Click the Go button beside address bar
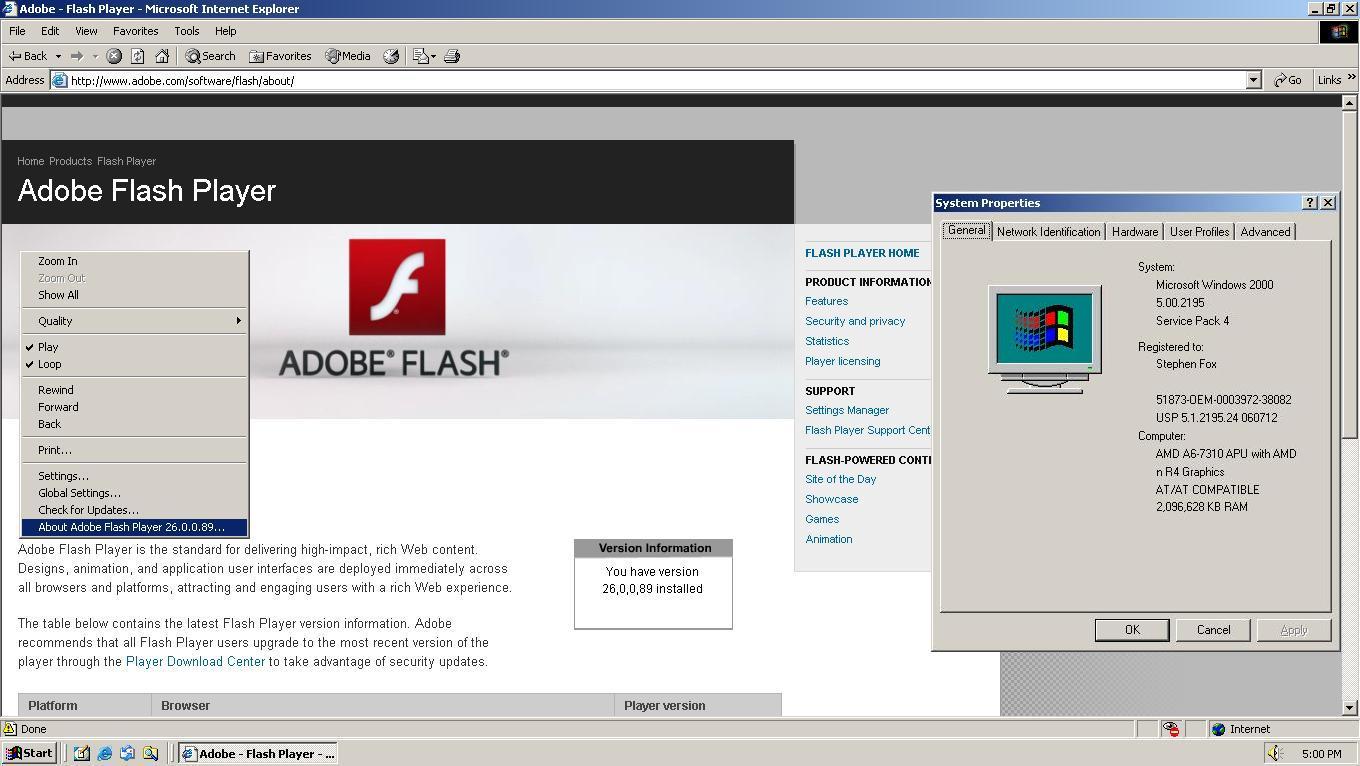This screenshot has height=766, width=1360. (x=1288, y=80)
